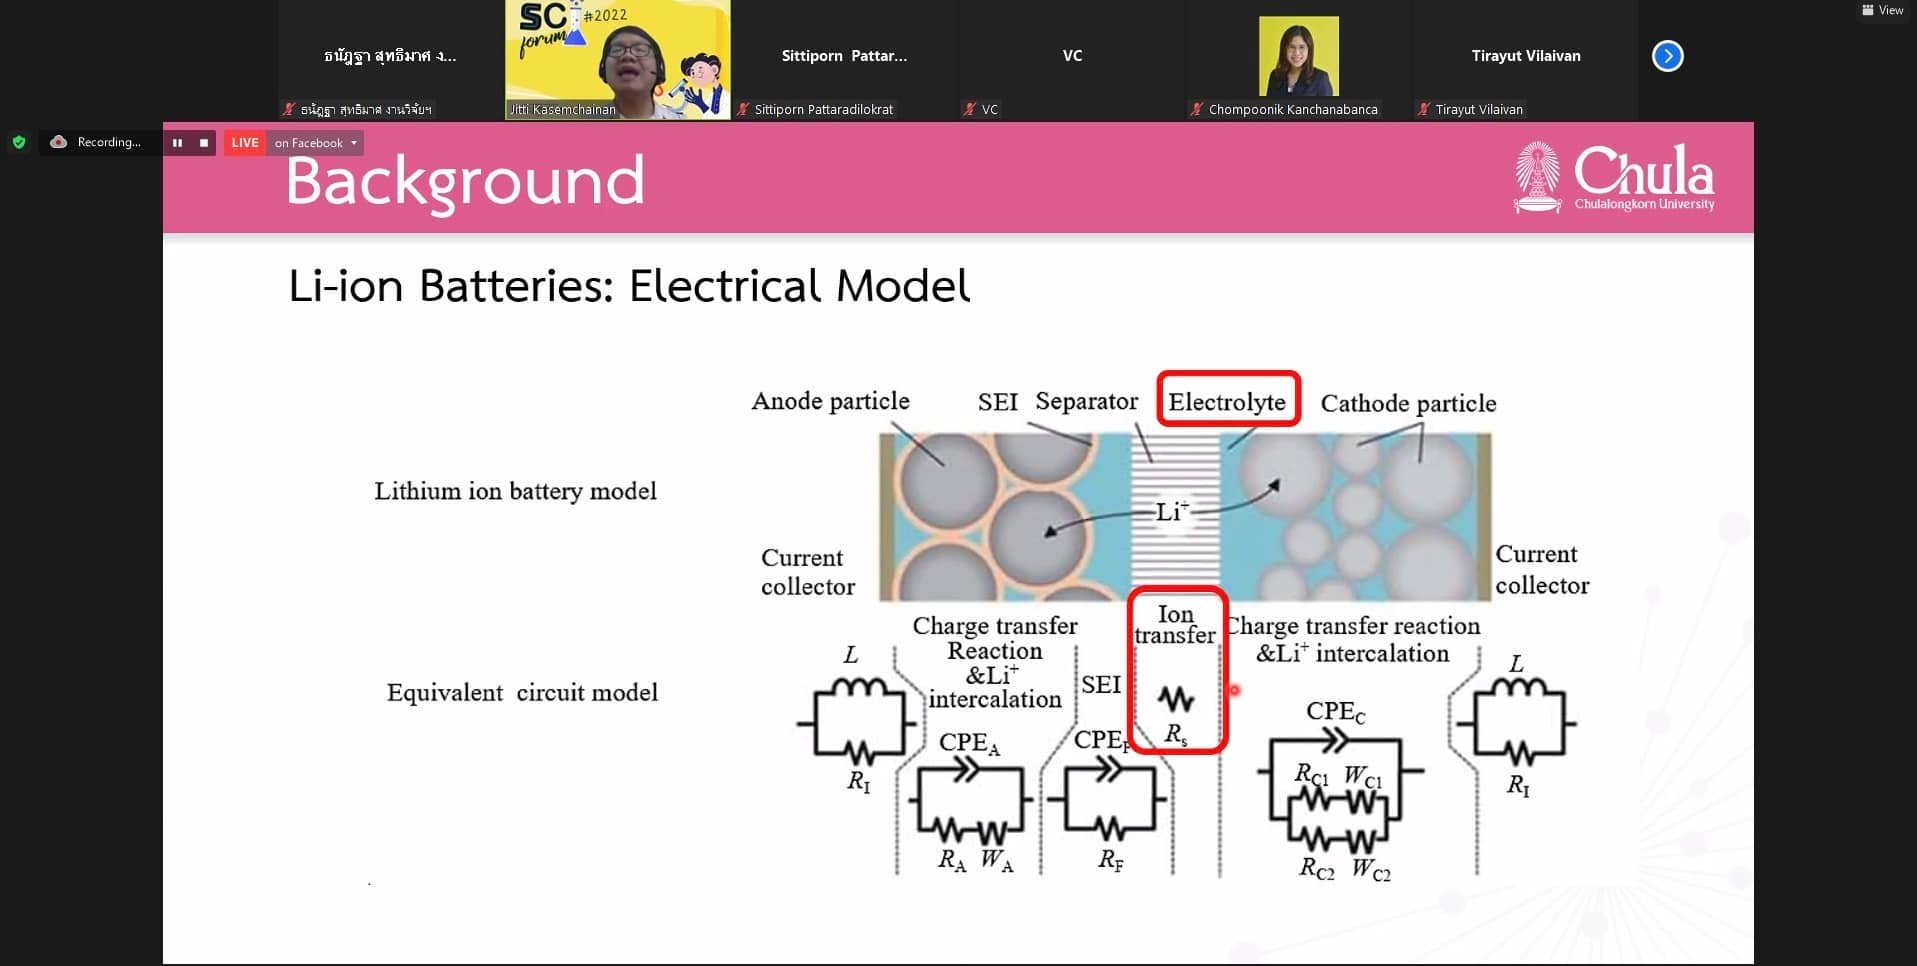This screenshot has width=1917, height=966.
Task: Click the Electrolyte label in diagram
Action: [x=1228, y=401]
